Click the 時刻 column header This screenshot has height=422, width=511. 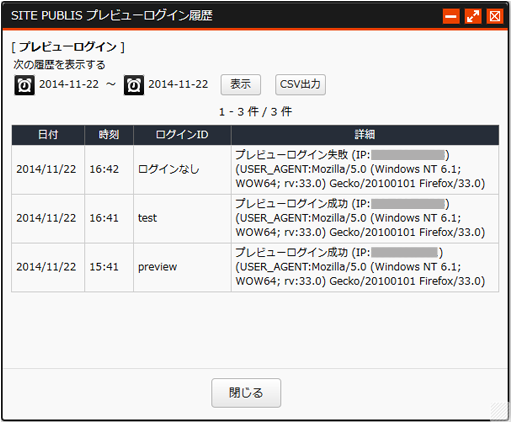point(109,135)
